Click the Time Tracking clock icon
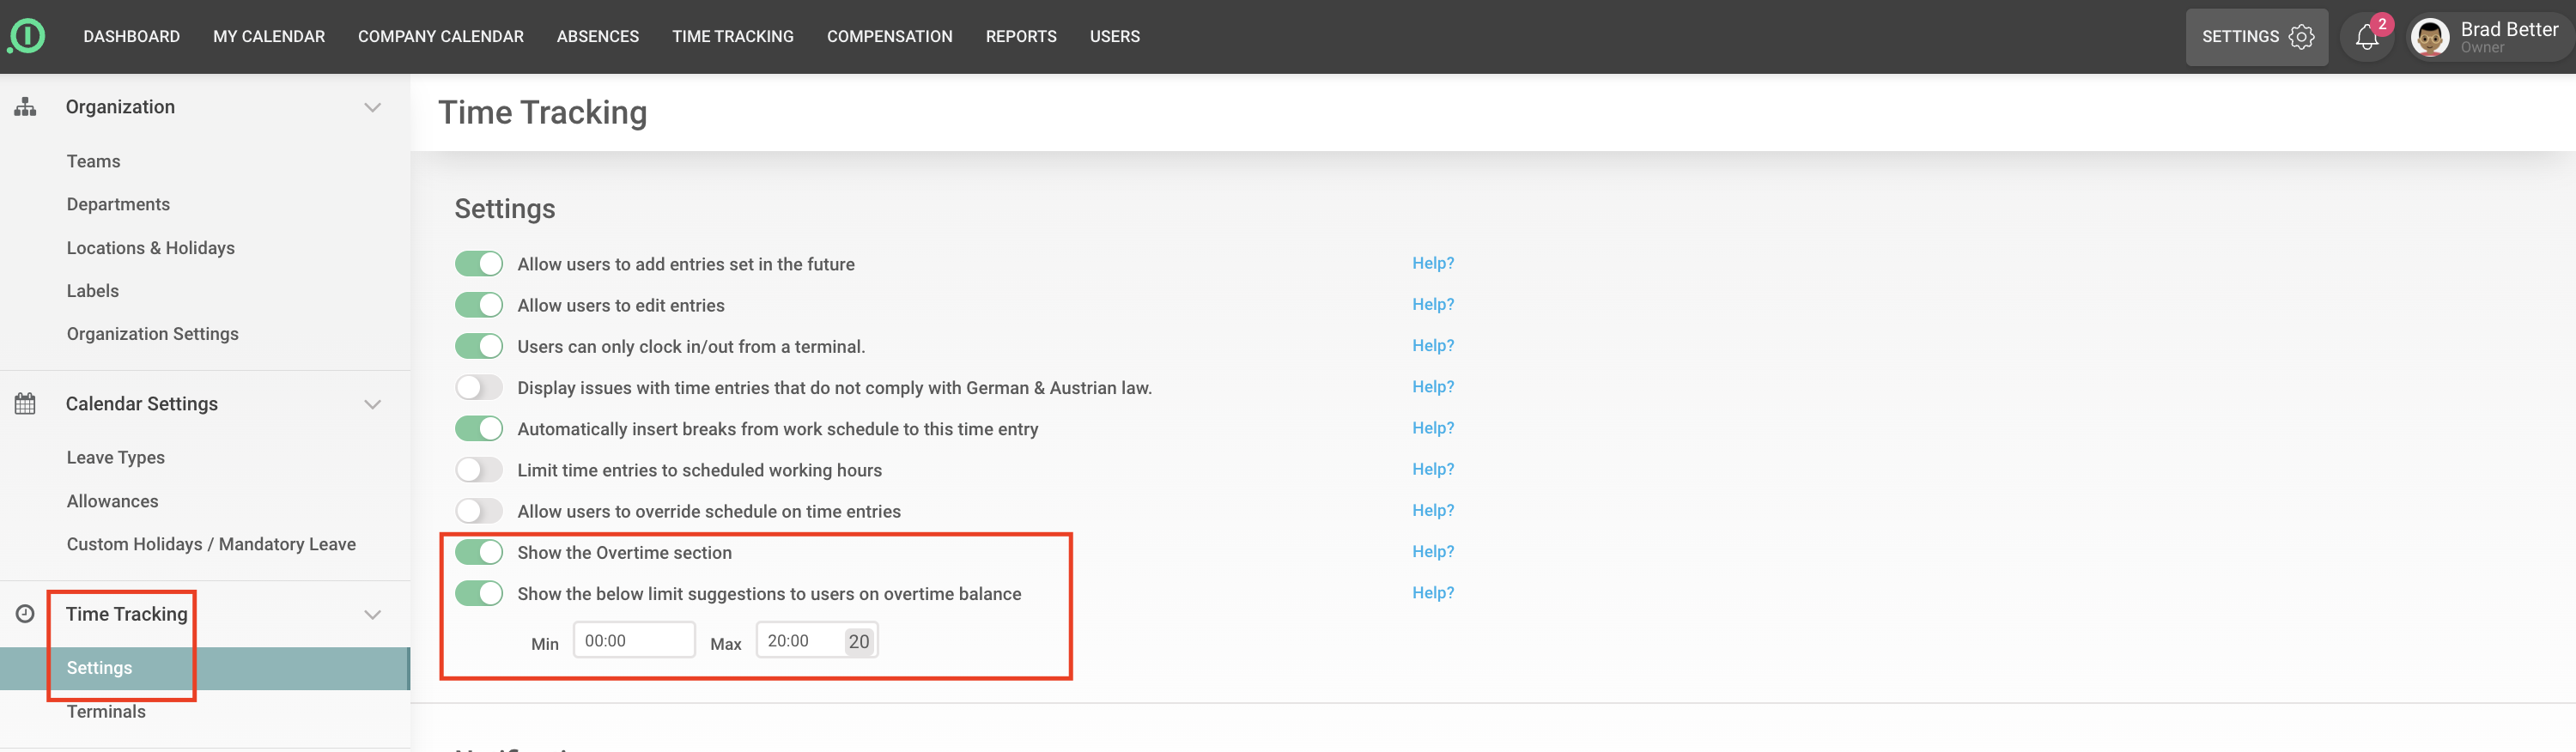Screen dimensions: 2576x752 [25, 614]
